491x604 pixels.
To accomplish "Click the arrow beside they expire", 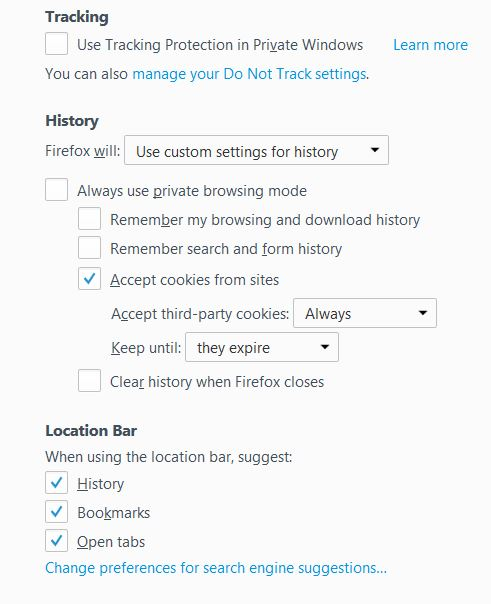I will pyautogui.click(x=325, y=347).
